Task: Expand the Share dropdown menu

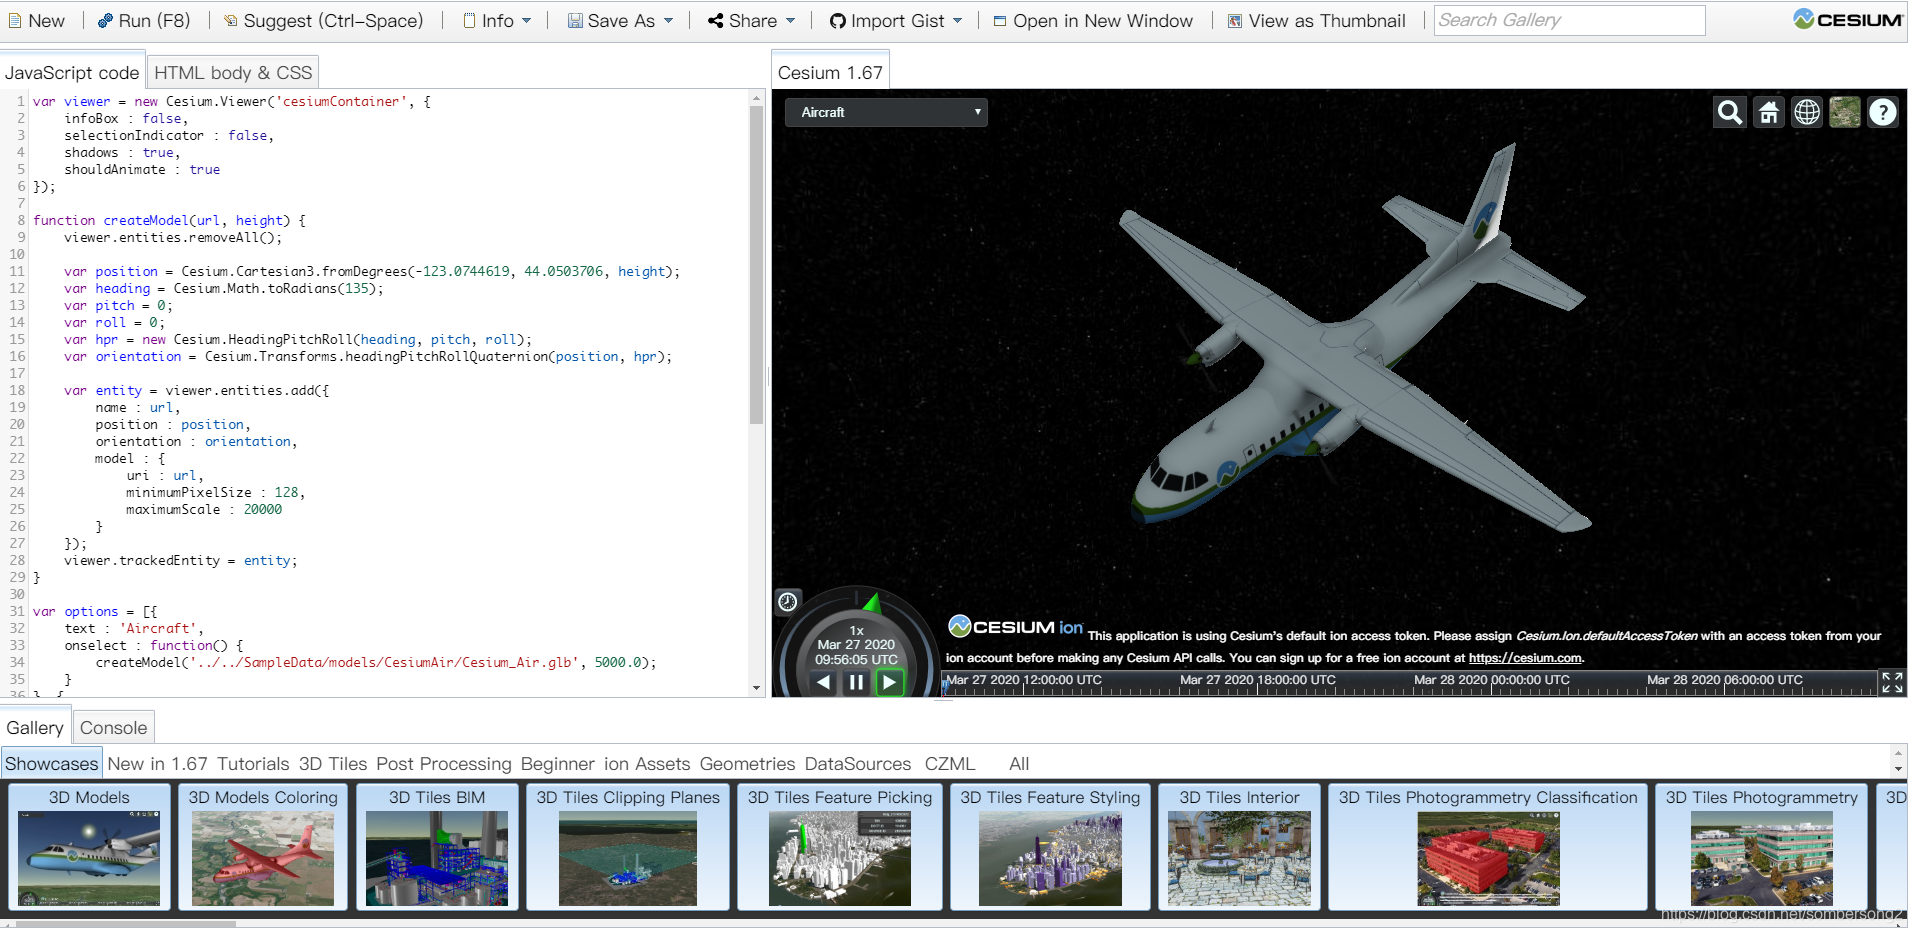Action: pos(751,21)
